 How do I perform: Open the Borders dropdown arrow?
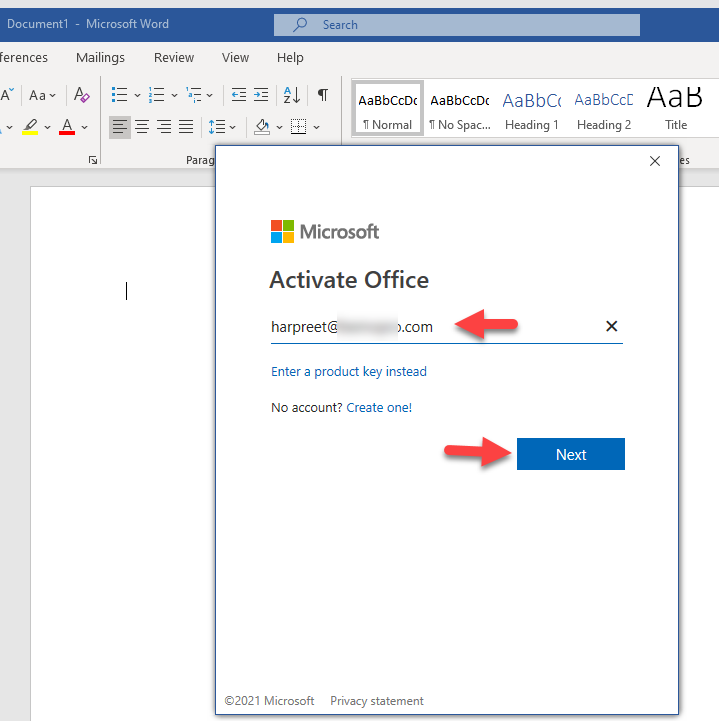(316, 127)
